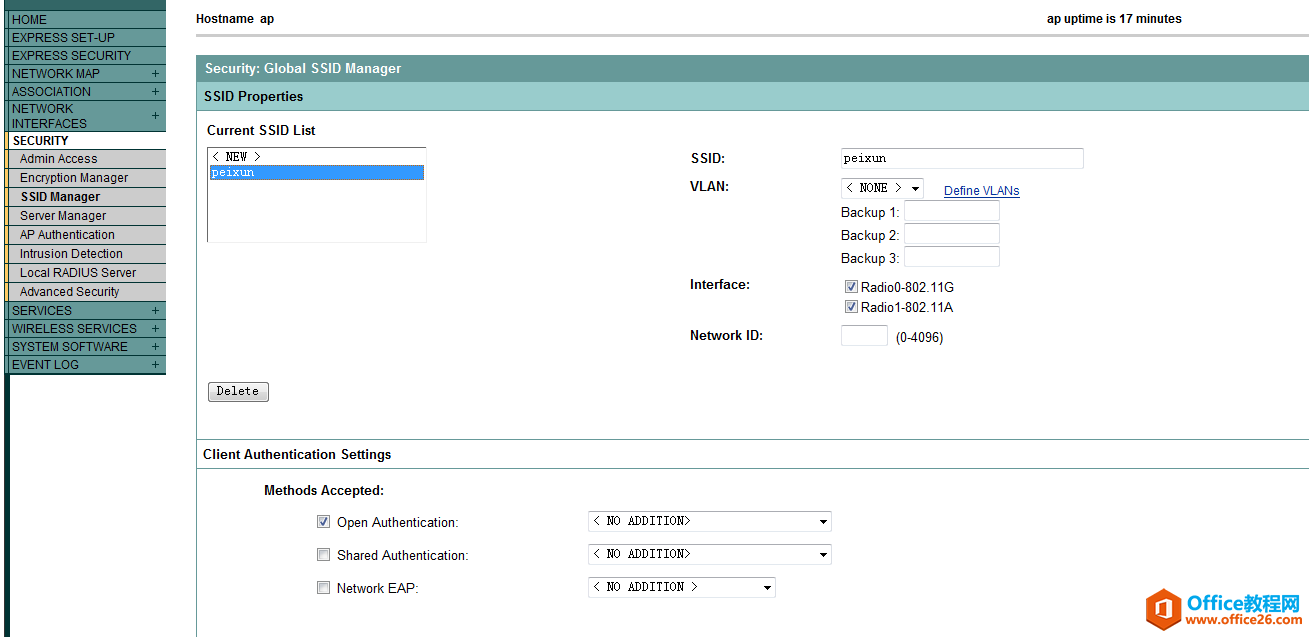The width and height of the screenshot is (1309, 637).
Task: Expand EVENT LOG plus icon
Action: tap(155, 365)
